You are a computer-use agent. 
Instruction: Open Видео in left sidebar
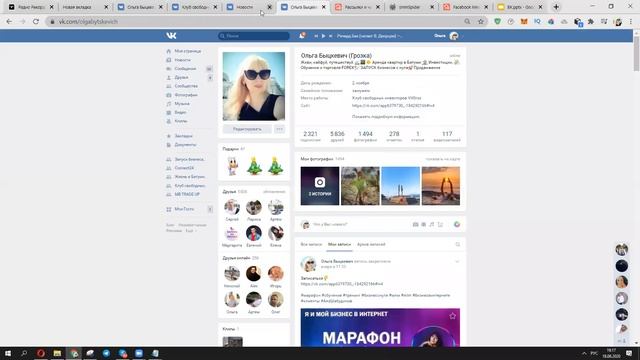180,112
